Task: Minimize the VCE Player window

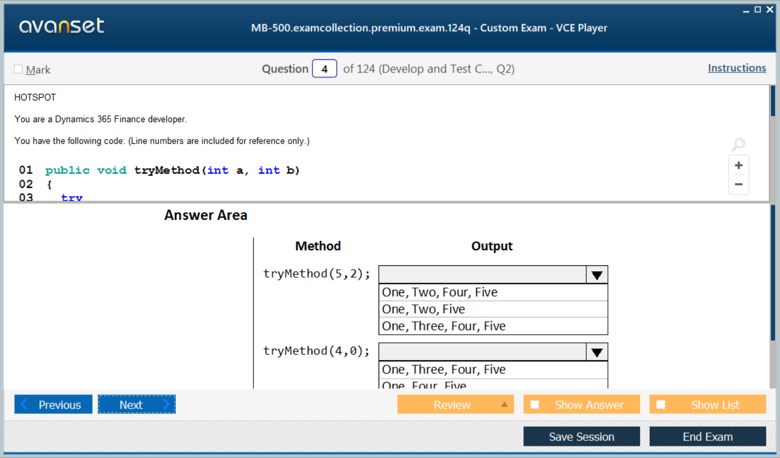Action: (746, 10)
